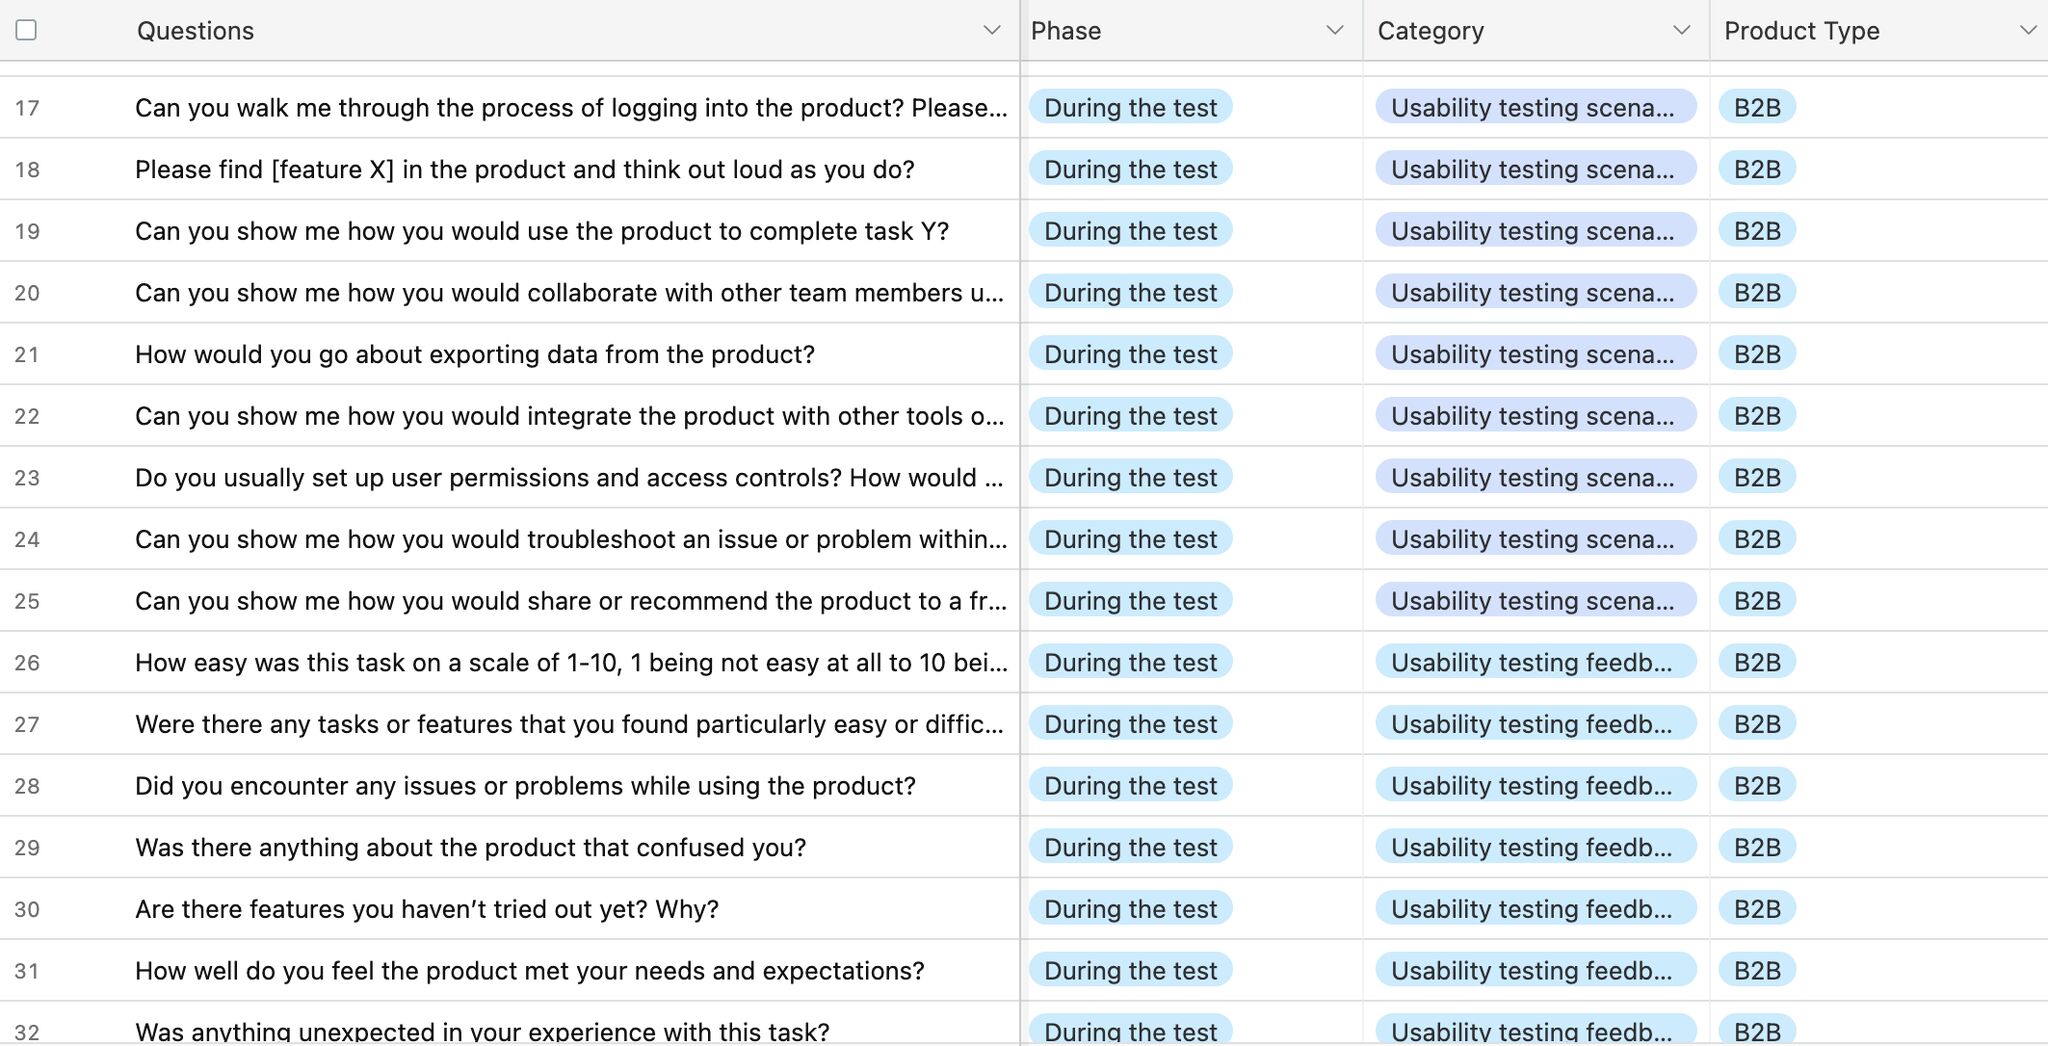Select row number 30
This screenshot has width=2048, height=1046.
pyautogui.click(x=29, y=908)
